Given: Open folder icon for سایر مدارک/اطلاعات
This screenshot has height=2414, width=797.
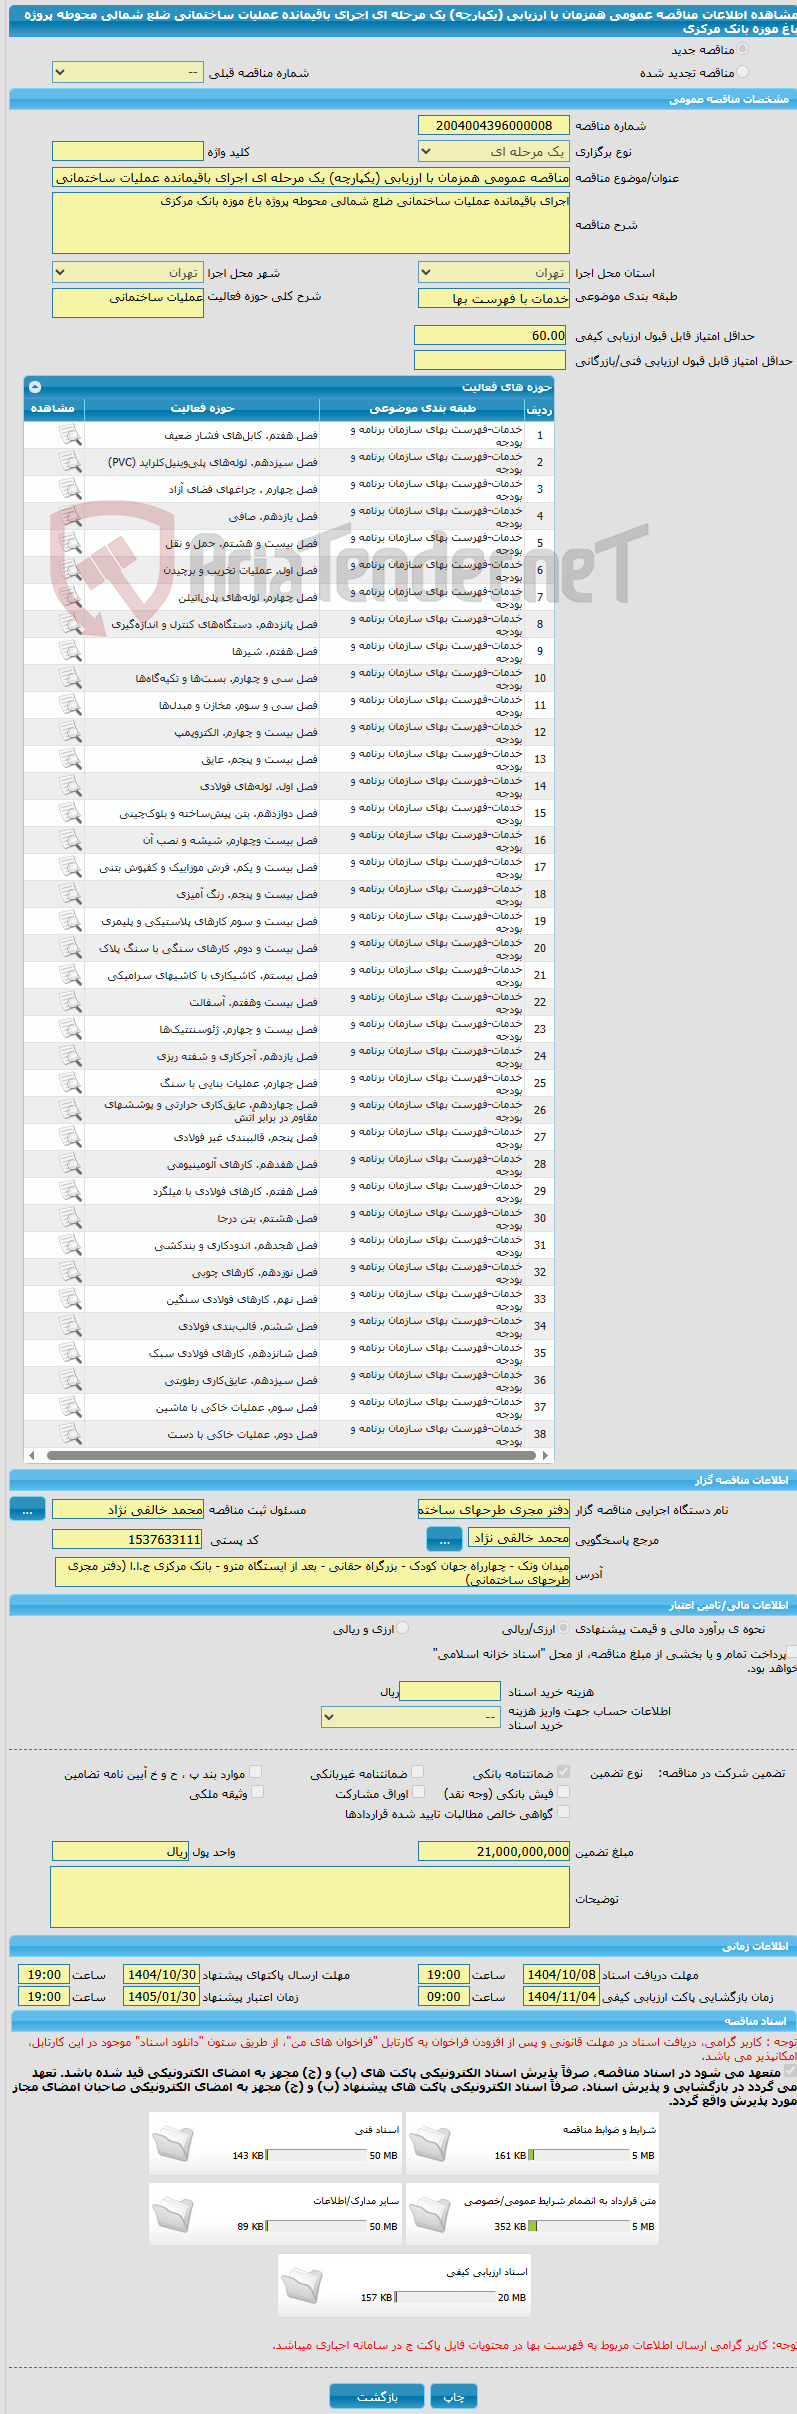Looking at the screenshot, I should point(172,2214).
